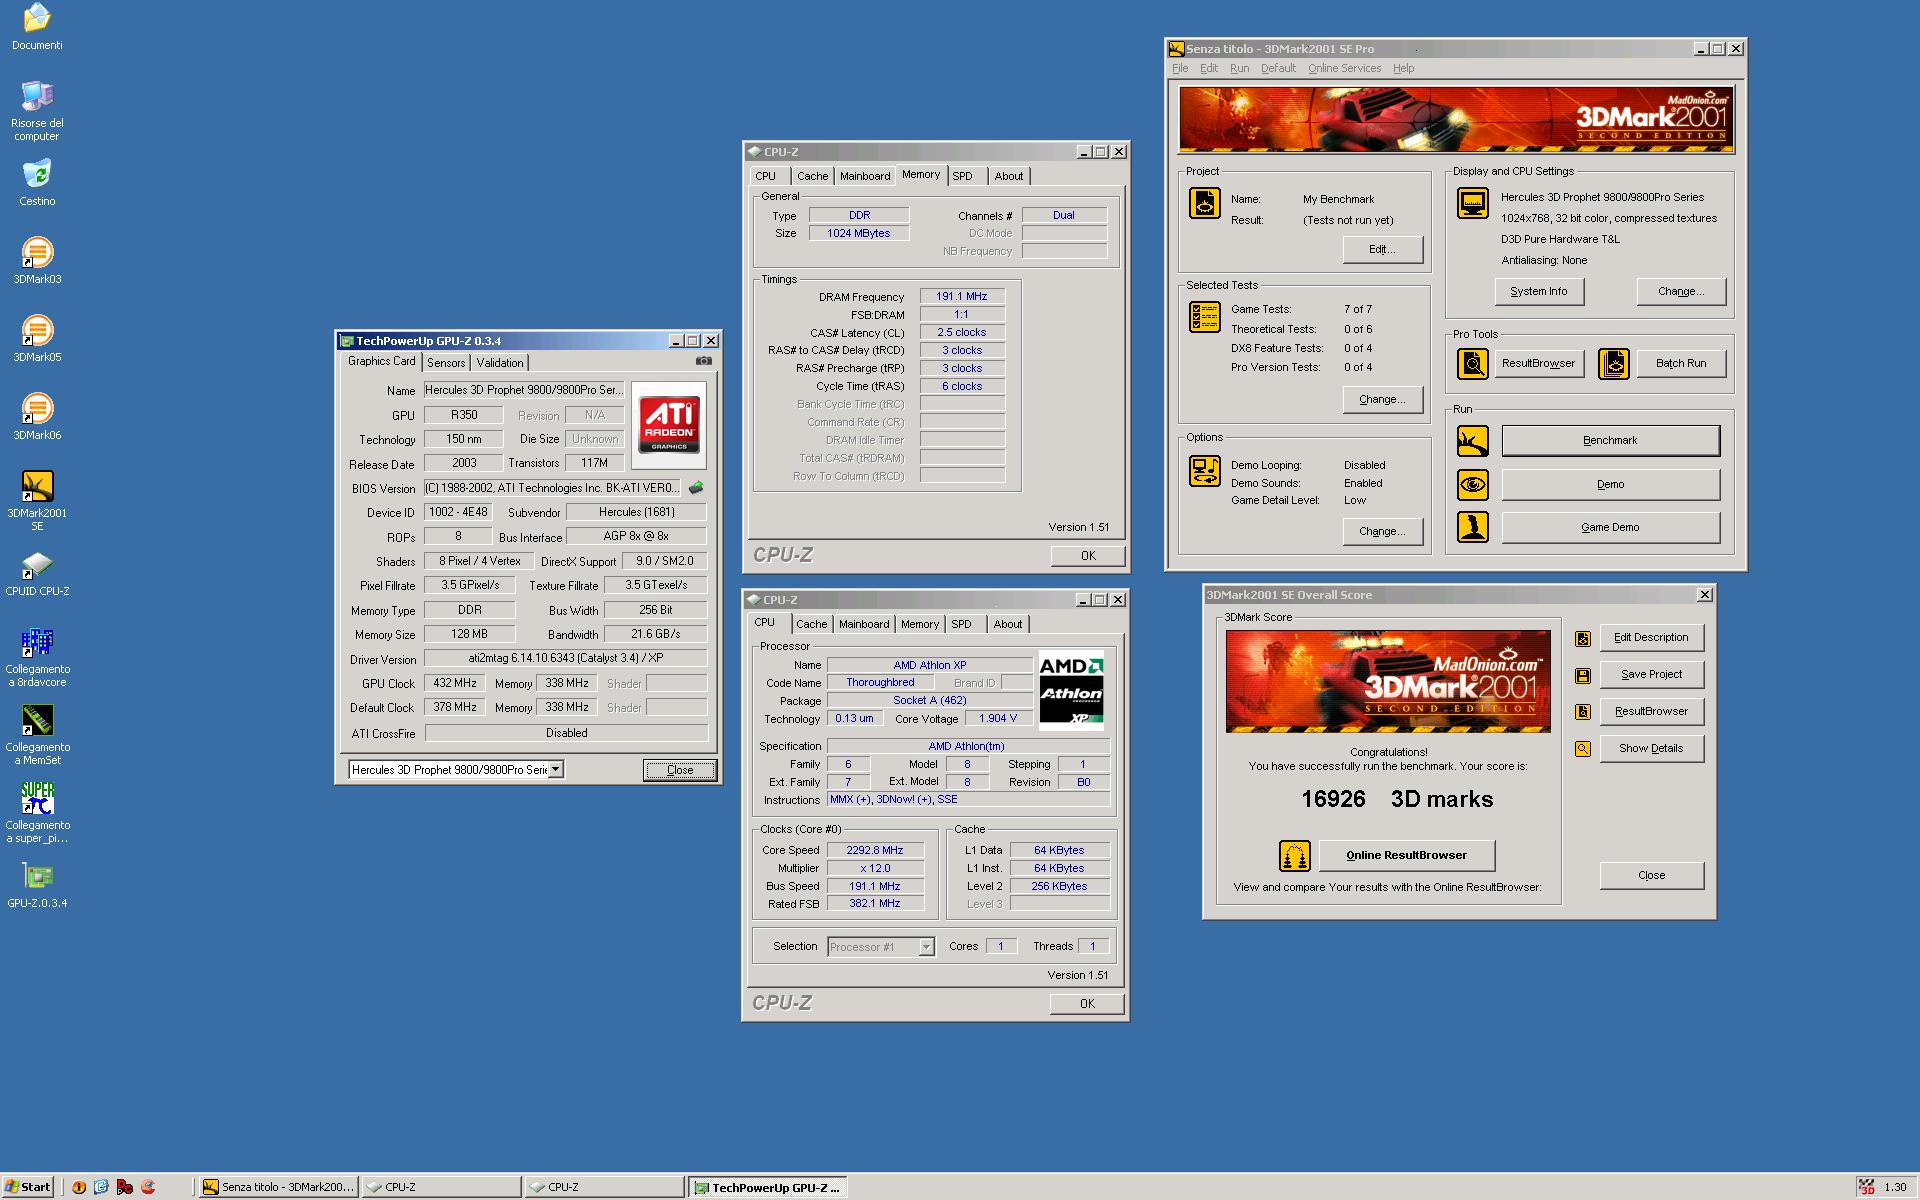The width and height of the screenshot is (1920, 1200).
Task: Open Collegamento a MemSet shortcut
Action: click(37, 720)
